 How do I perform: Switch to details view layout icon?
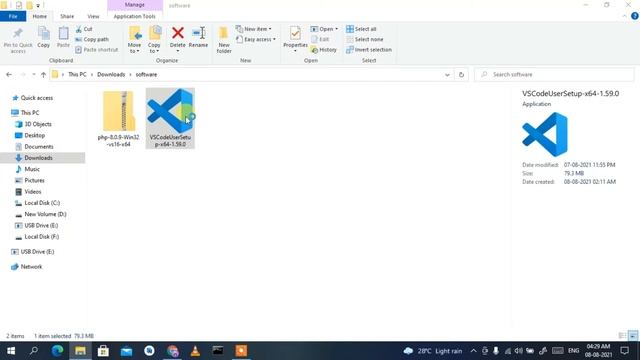pyautogui.click(x=622, y=336)
